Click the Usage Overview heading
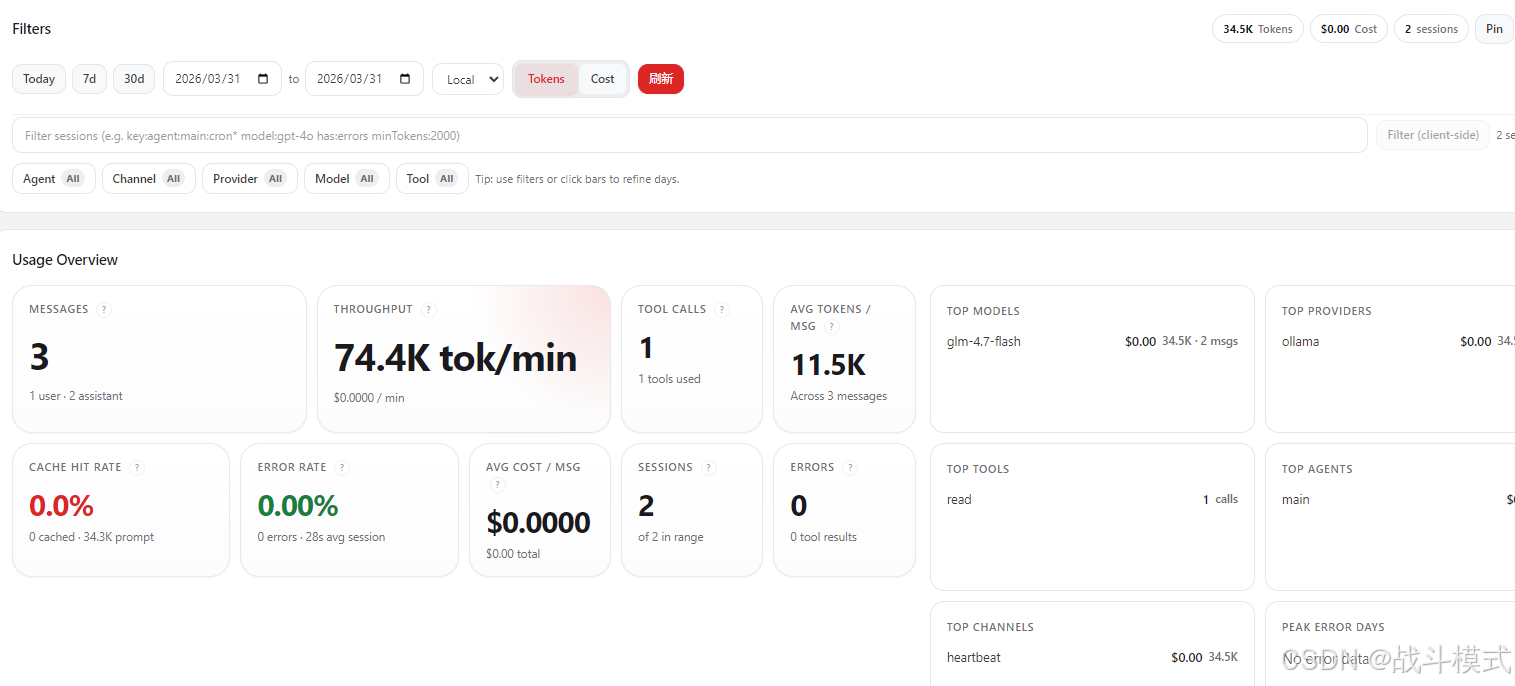This screenshot has height=686, width=1515. pyautogui.click(x=65, y=260)
